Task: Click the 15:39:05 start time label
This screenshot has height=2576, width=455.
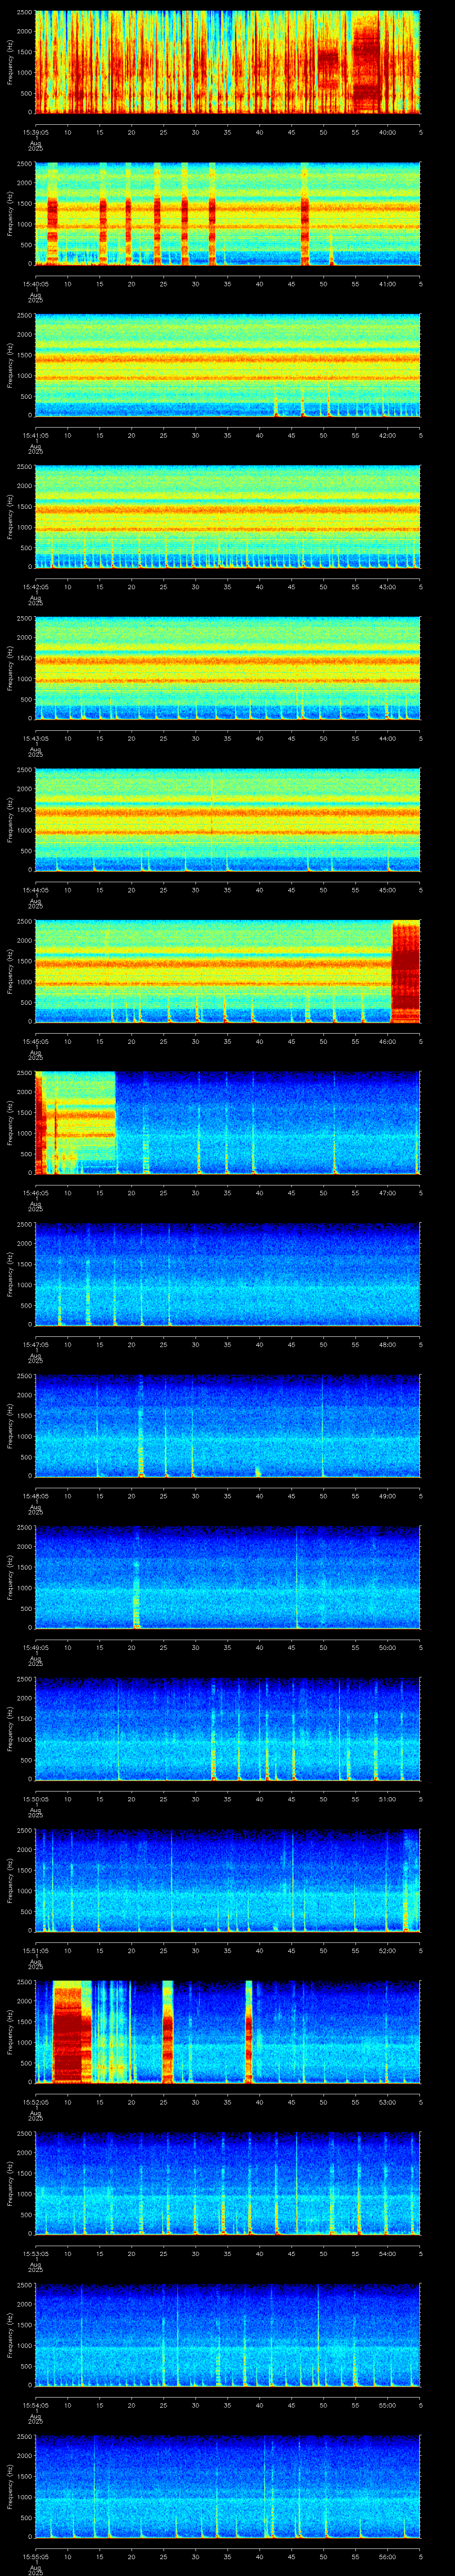Action: point(36,131)
